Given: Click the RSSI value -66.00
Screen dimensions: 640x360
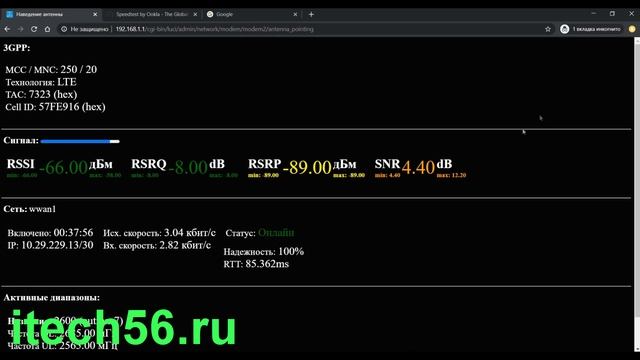Looking at the screenshot, I should (x=63, y=167).
